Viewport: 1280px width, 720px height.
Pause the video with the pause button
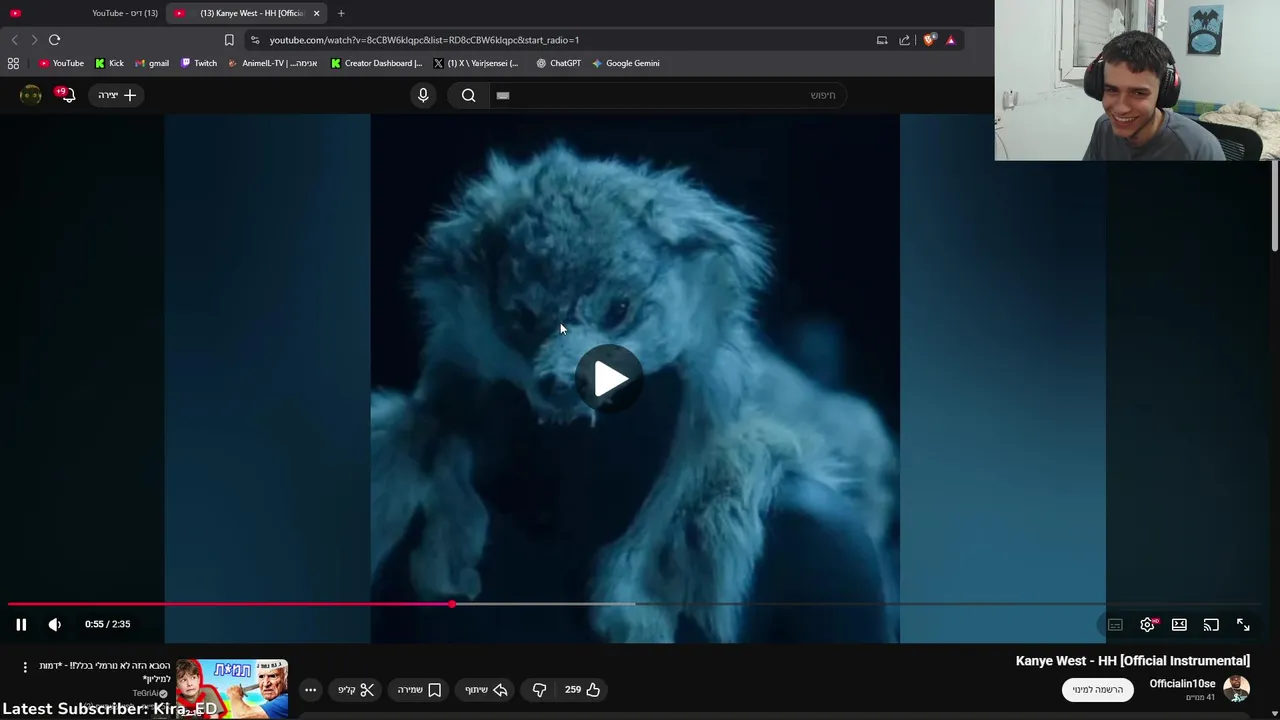pyautogui.click(x=21, y=624)
